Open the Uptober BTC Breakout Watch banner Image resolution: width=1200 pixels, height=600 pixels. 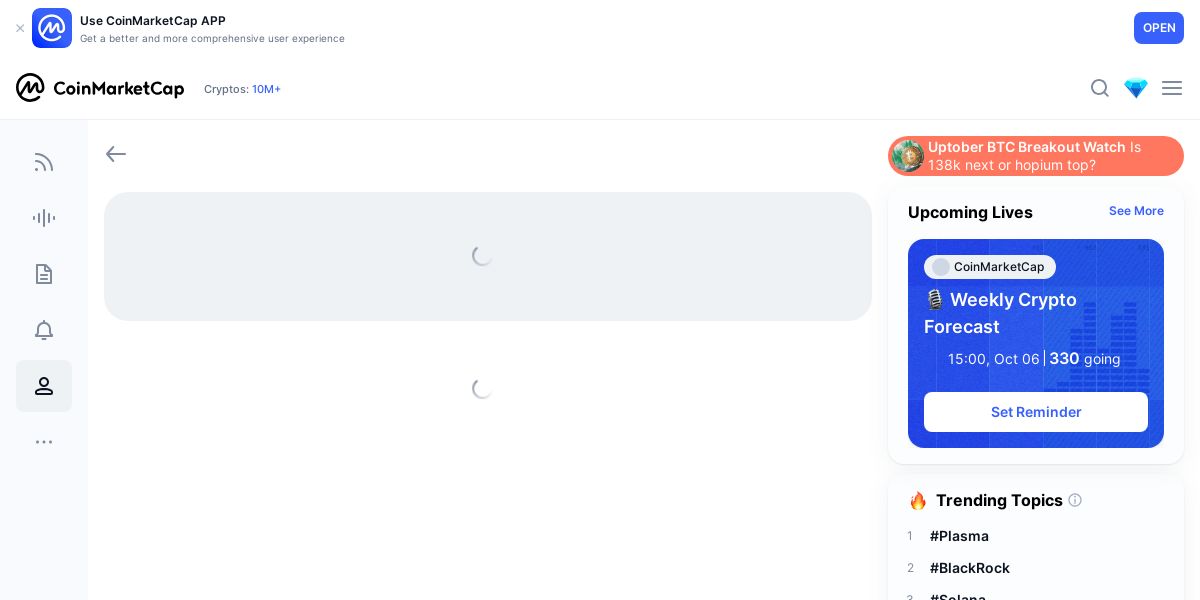(x=1036, y=156)
